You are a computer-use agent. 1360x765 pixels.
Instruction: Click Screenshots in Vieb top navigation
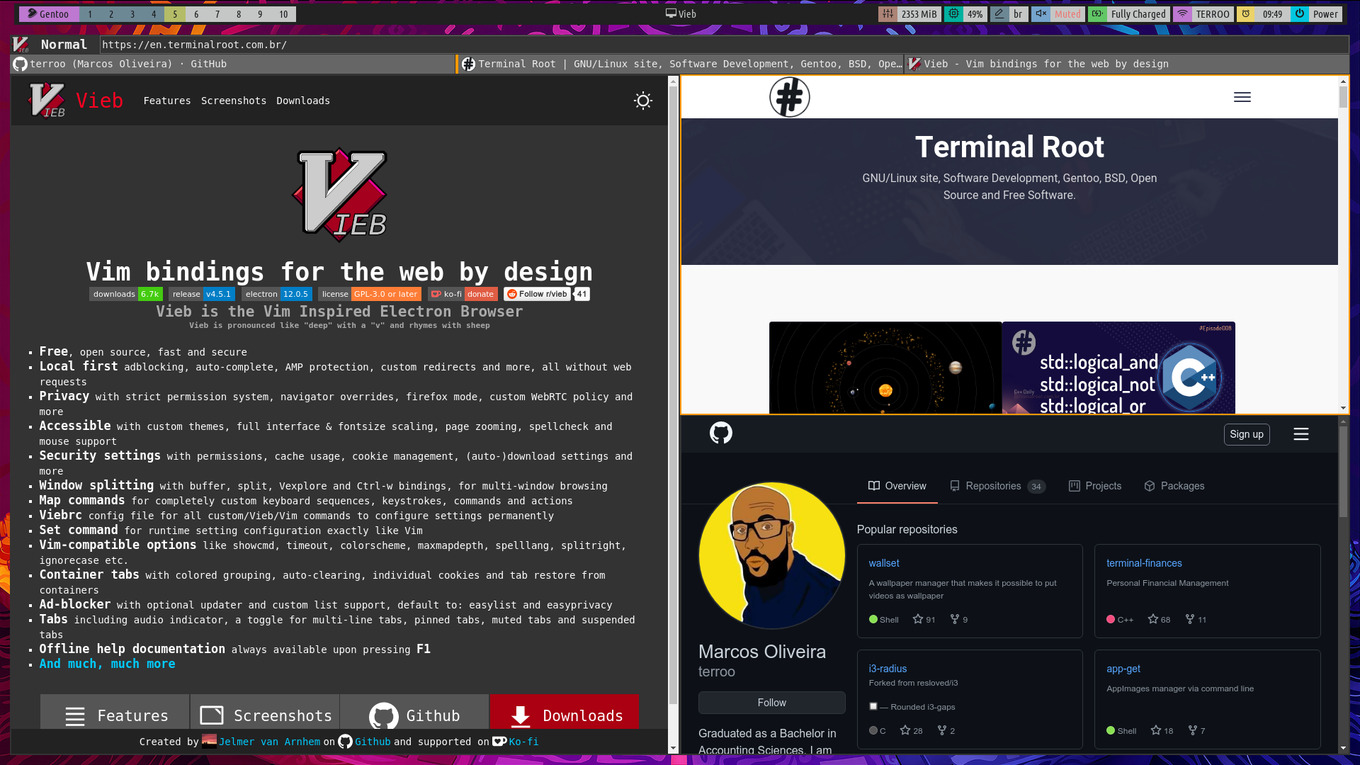234,101
